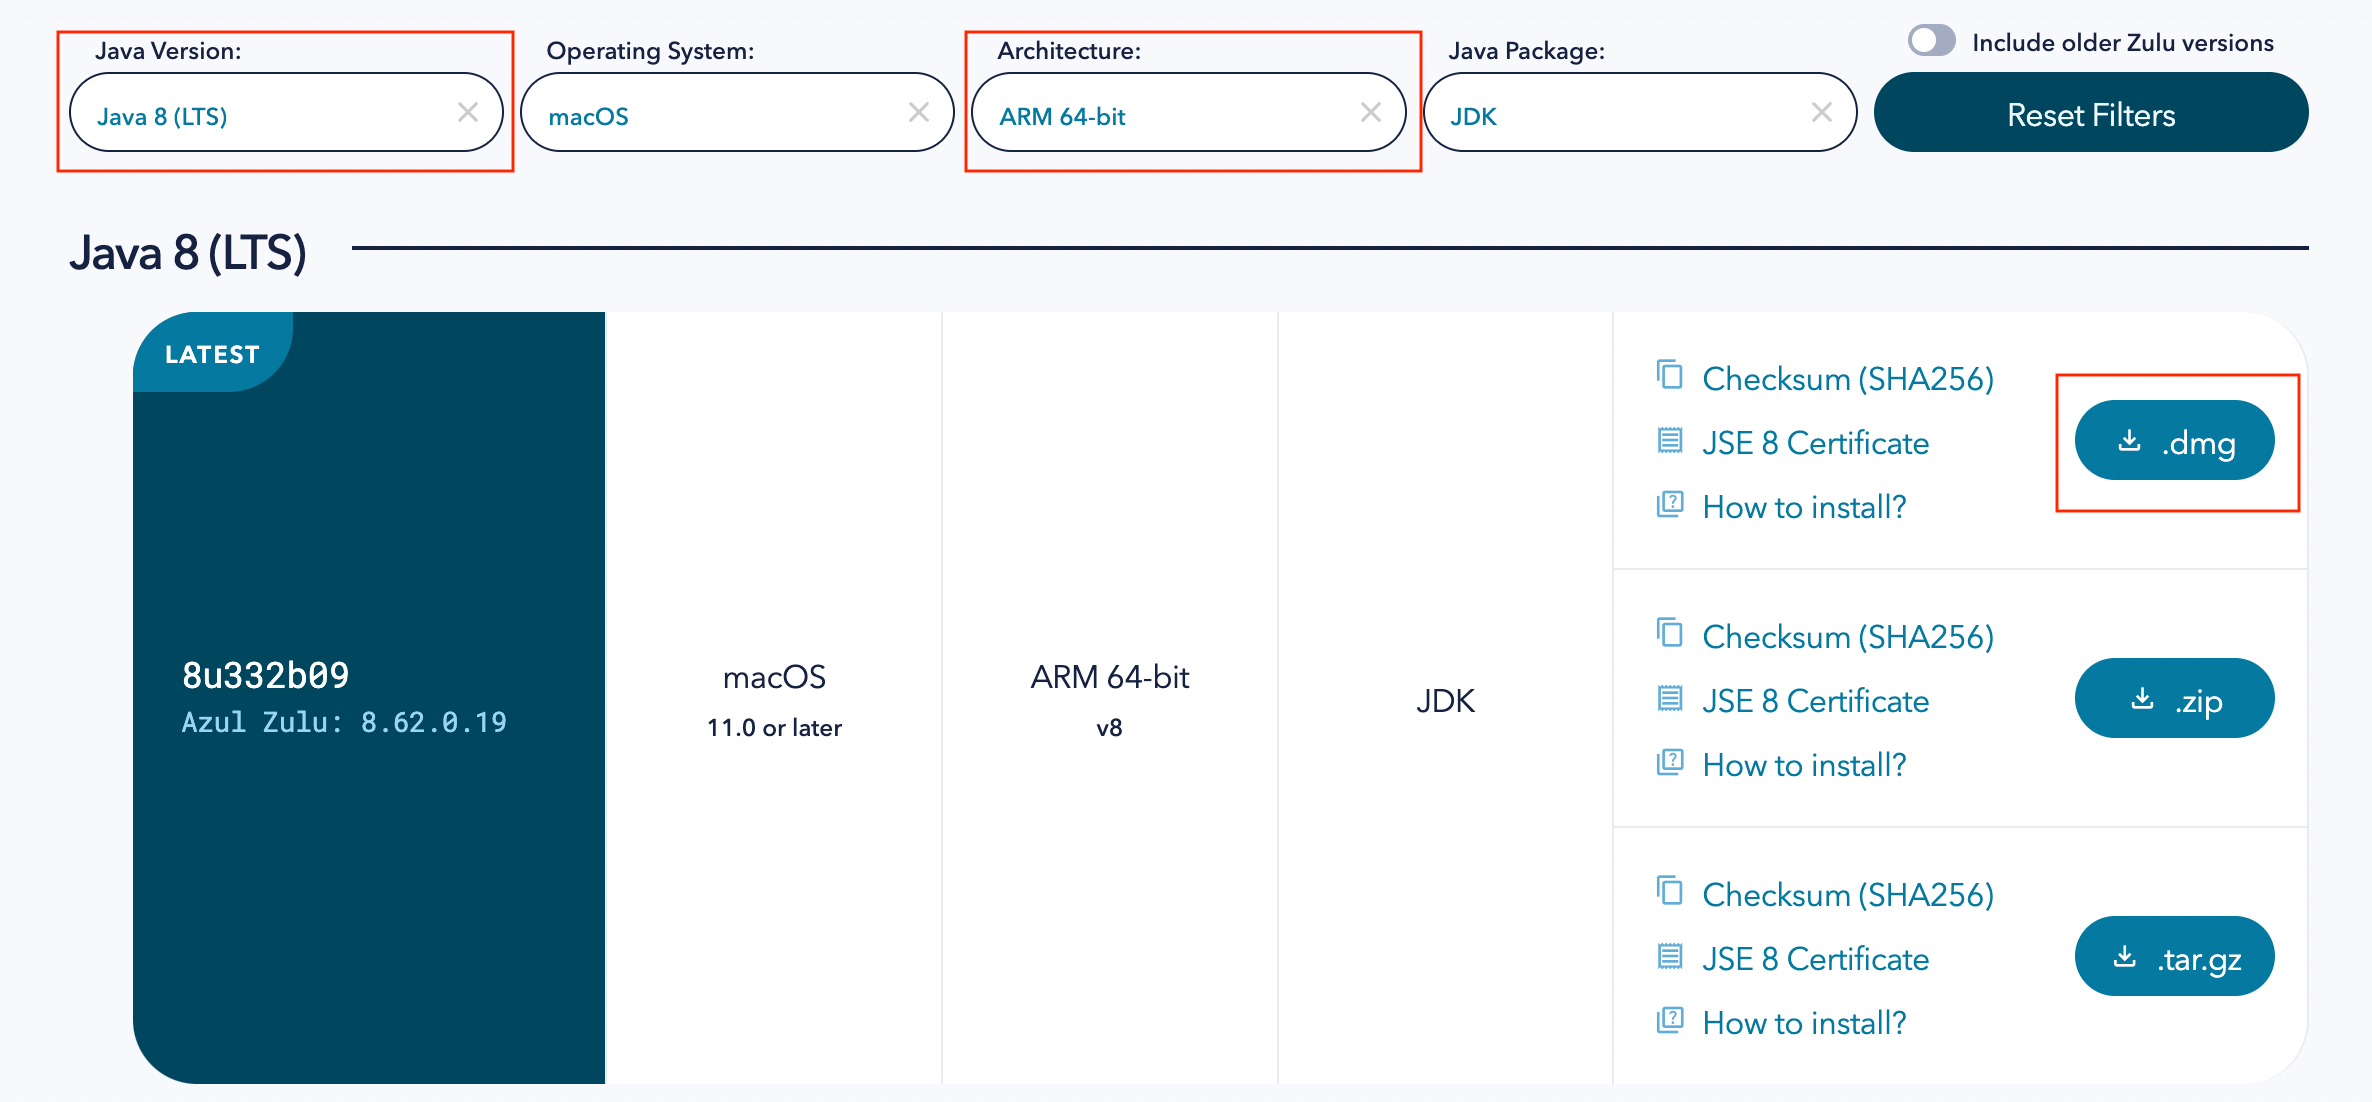
Task: Open JSE 8 Certificate in .tar.gz row
Action: pyautogui.click(x=1815, y=959)
